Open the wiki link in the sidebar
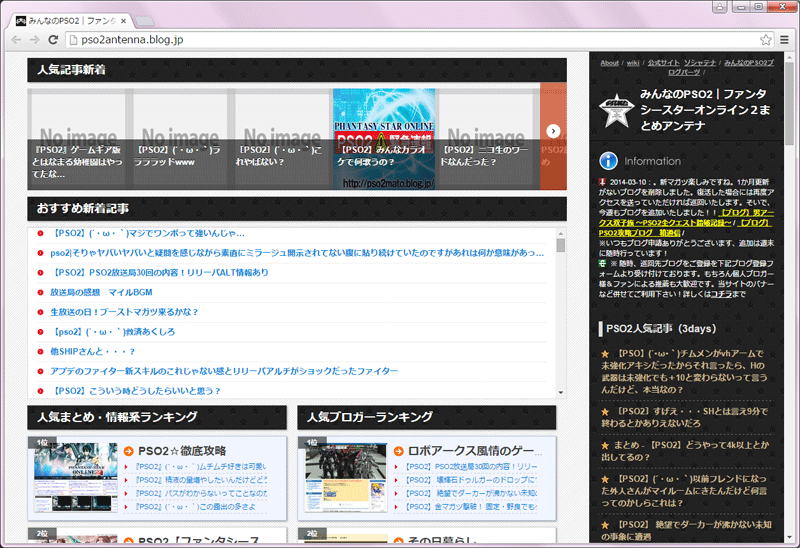This screenshot has height=548, width=800. point(633,63)
